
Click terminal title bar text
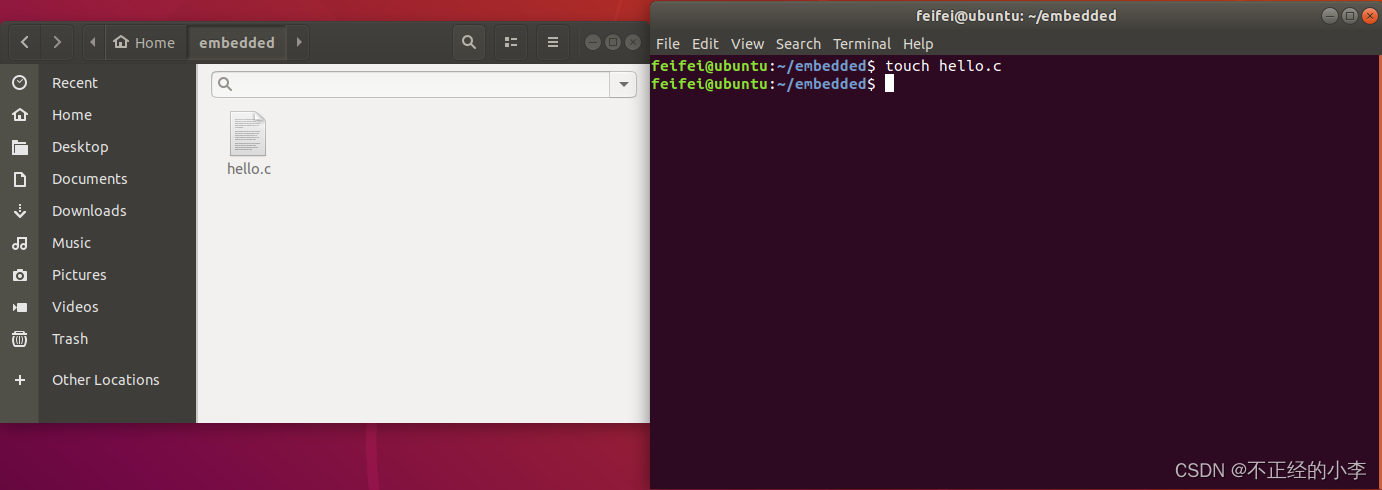(1016, 16)
